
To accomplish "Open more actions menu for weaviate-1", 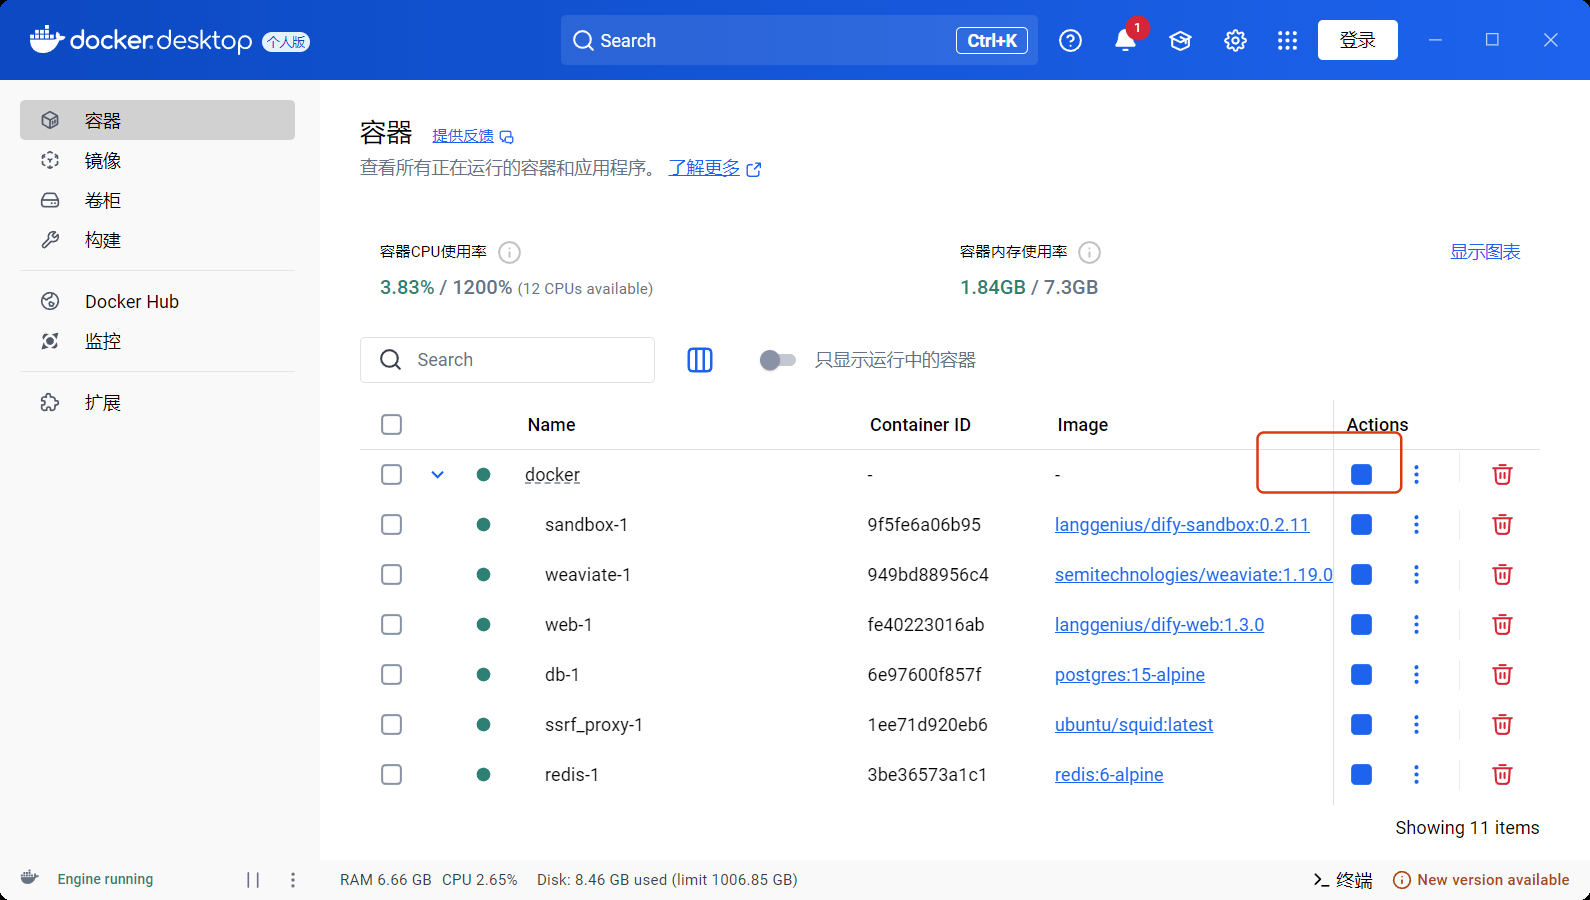I will coord(1416,575).
